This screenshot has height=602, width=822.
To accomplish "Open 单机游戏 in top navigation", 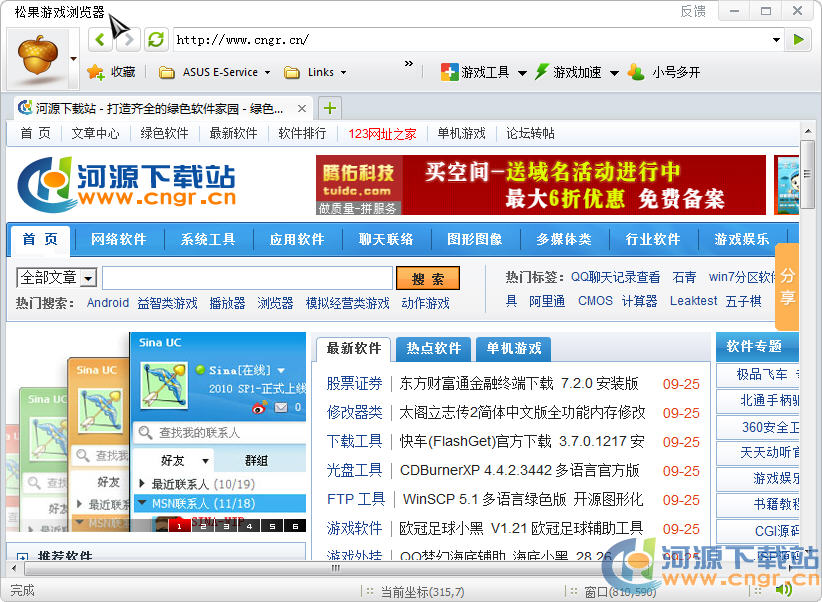I will [x=461, y=134].
